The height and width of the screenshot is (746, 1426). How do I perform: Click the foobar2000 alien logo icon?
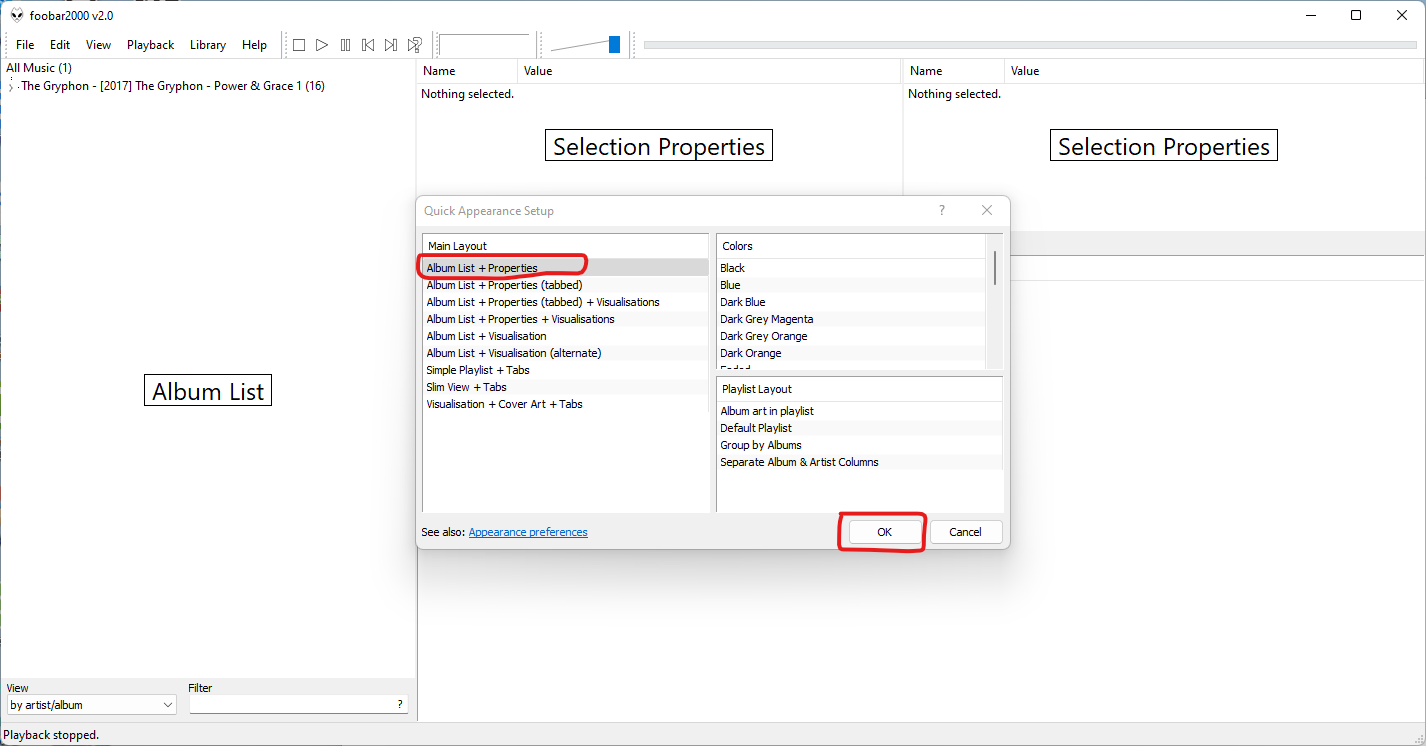pyautogui.click(x=17, y=15)
